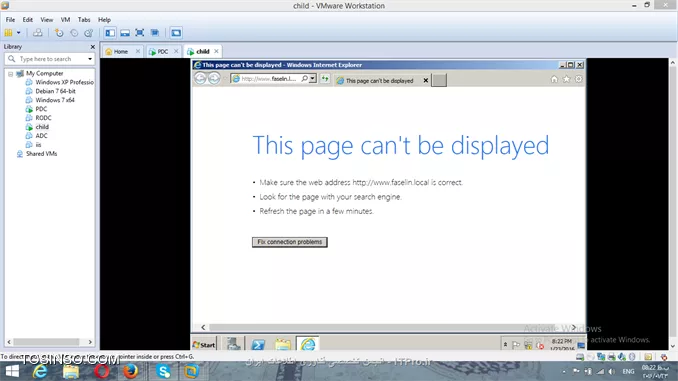The image size is (678, 381).
Task: Click the horizontal scrollbar in the browser page
Action: (389, 327)
